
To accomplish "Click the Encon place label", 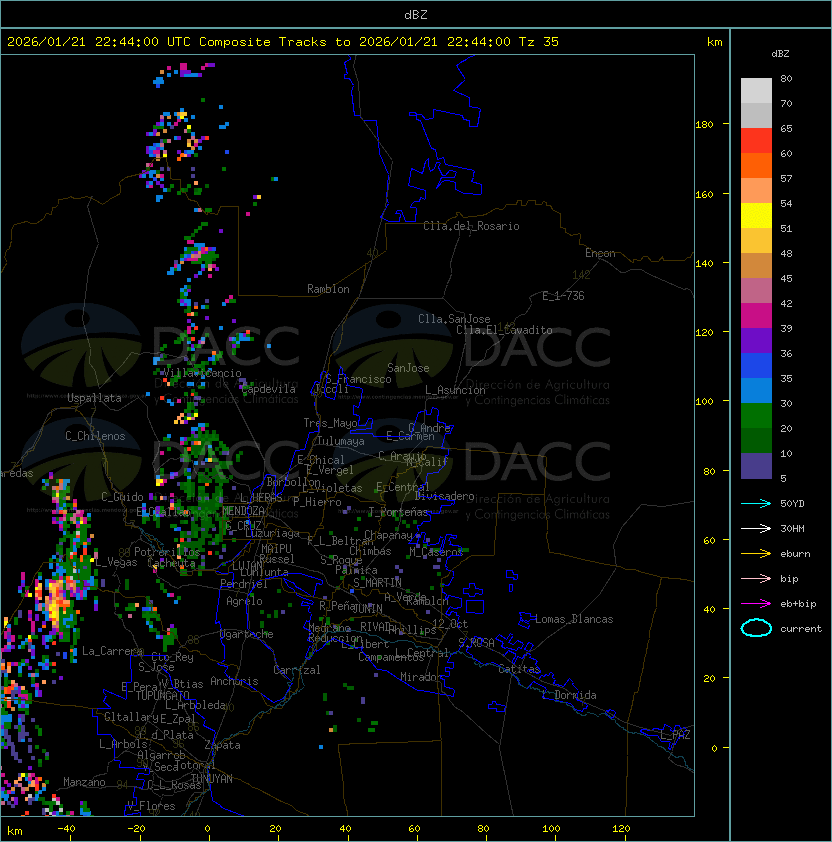I will pyautogui.click(x=600, y=253).
